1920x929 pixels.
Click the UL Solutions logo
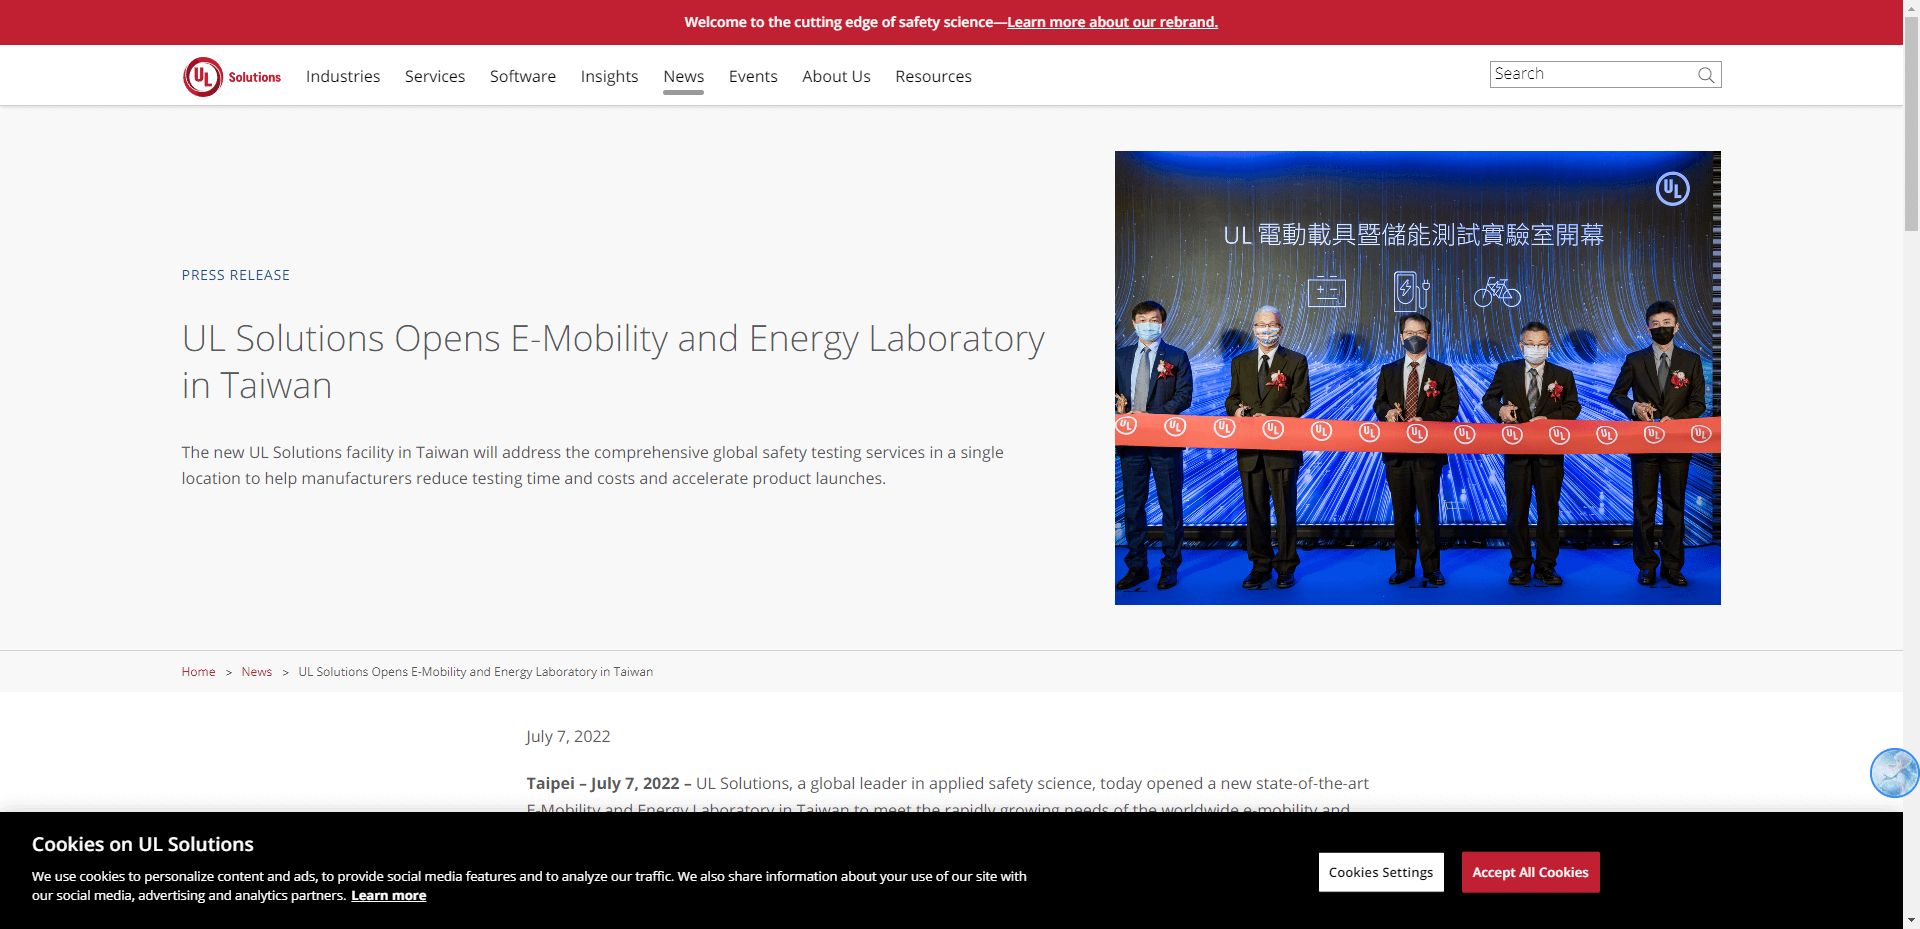pos(232,77)
